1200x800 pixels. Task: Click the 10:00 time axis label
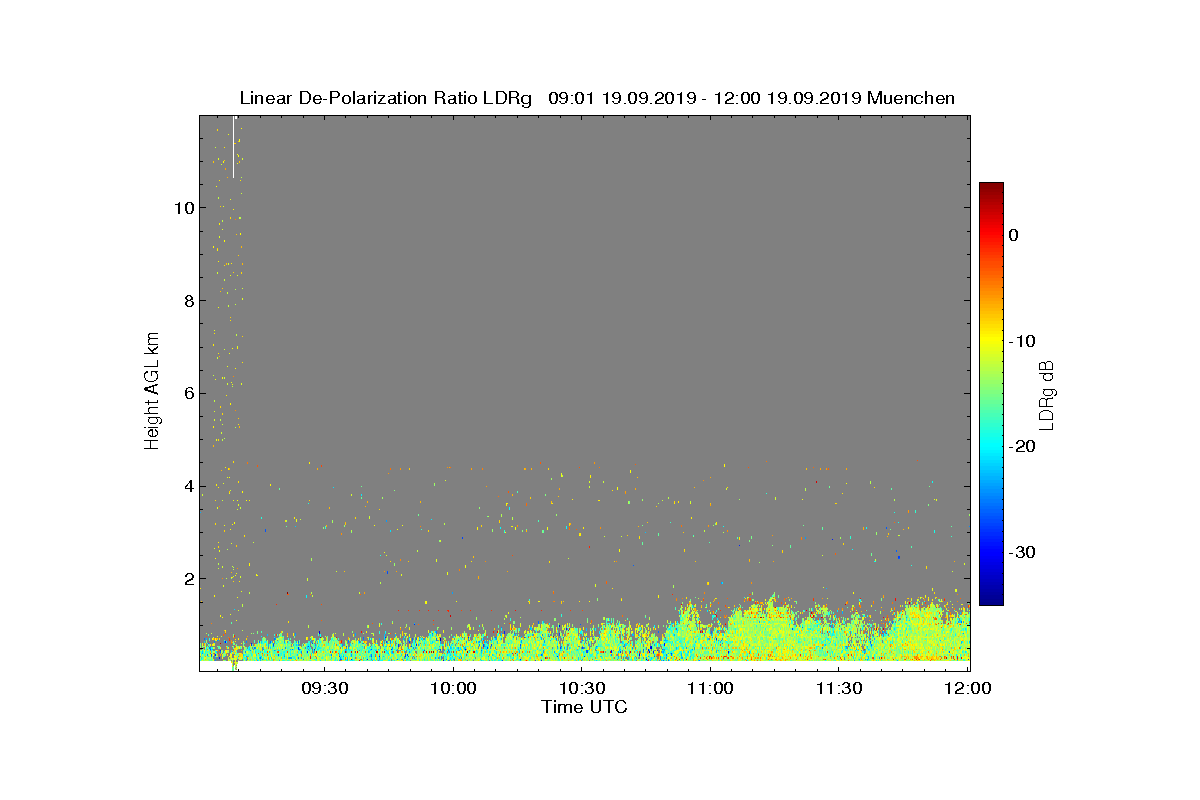[x=454, y=689]
